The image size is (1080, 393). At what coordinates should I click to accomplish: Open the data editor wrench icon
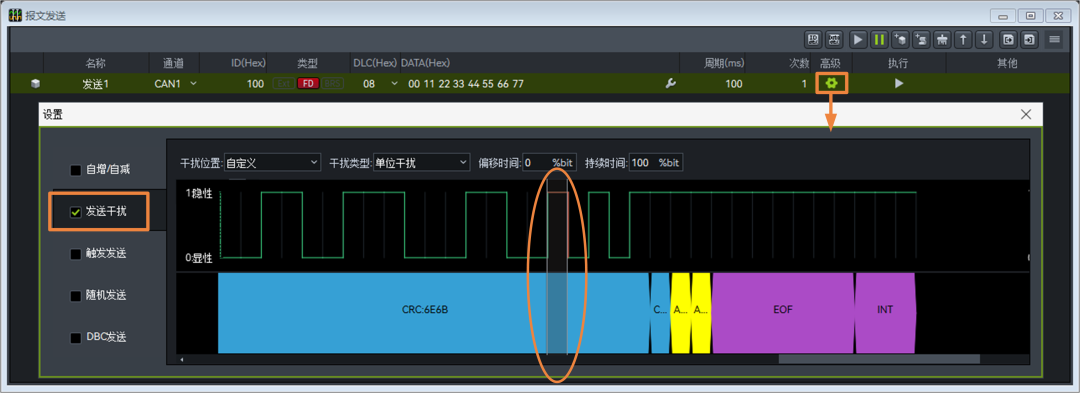[x=669, y=83]
